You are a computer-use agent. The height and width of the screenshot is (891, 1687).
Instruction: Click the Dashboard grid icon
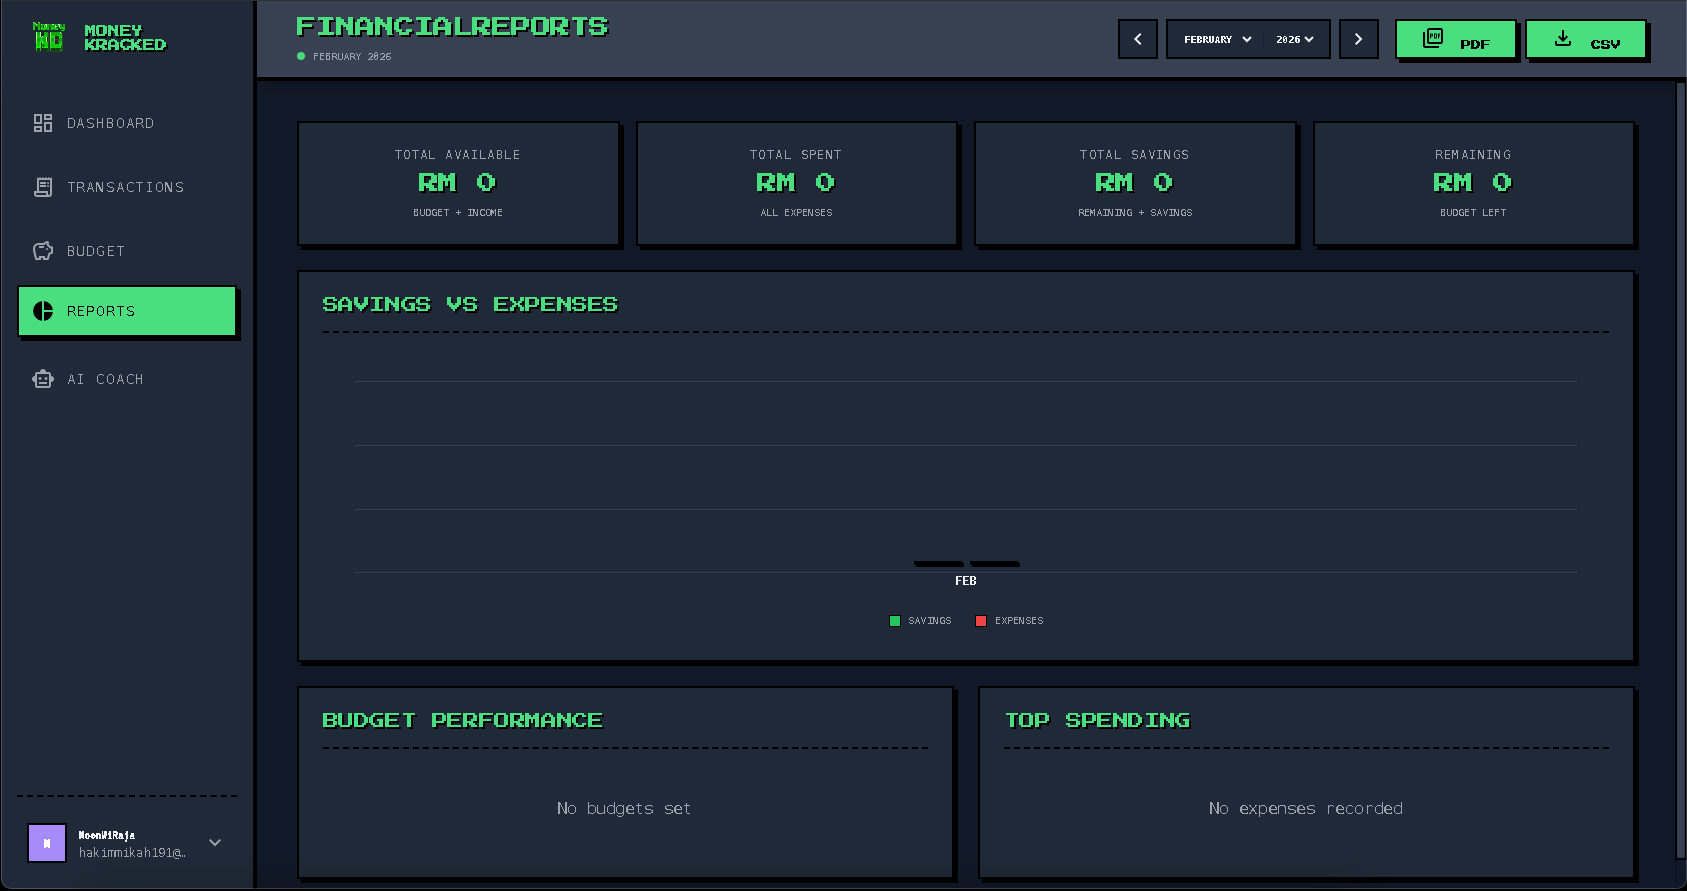pos(43,123)
